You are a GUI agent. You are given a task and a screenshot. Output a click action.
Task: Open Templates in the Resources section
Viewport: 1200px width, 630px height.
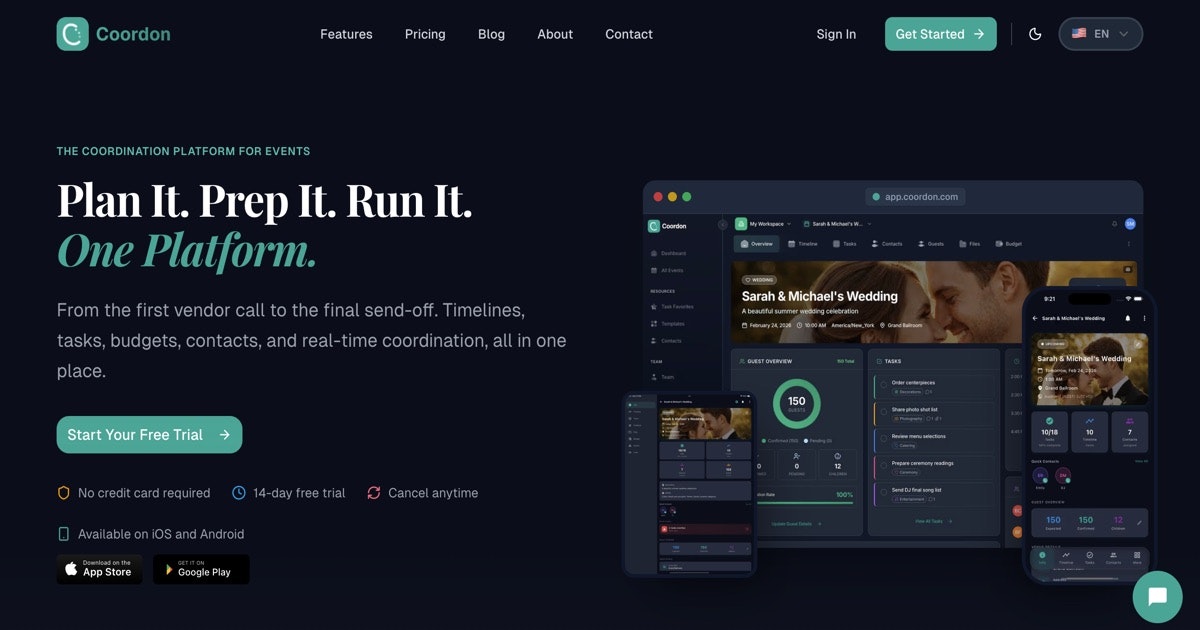coord(675,324)
